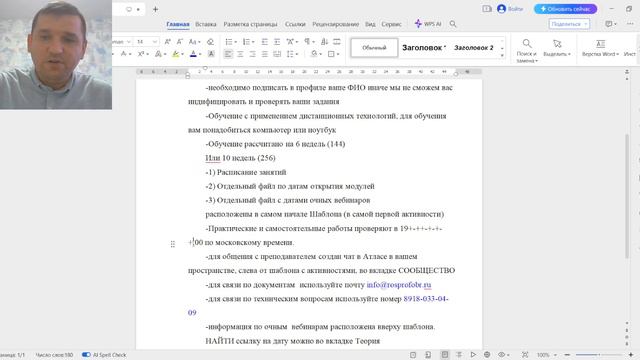Zoom in with the plus icon
The height and width of the screenshot is (360, 640).
[631, 355]
